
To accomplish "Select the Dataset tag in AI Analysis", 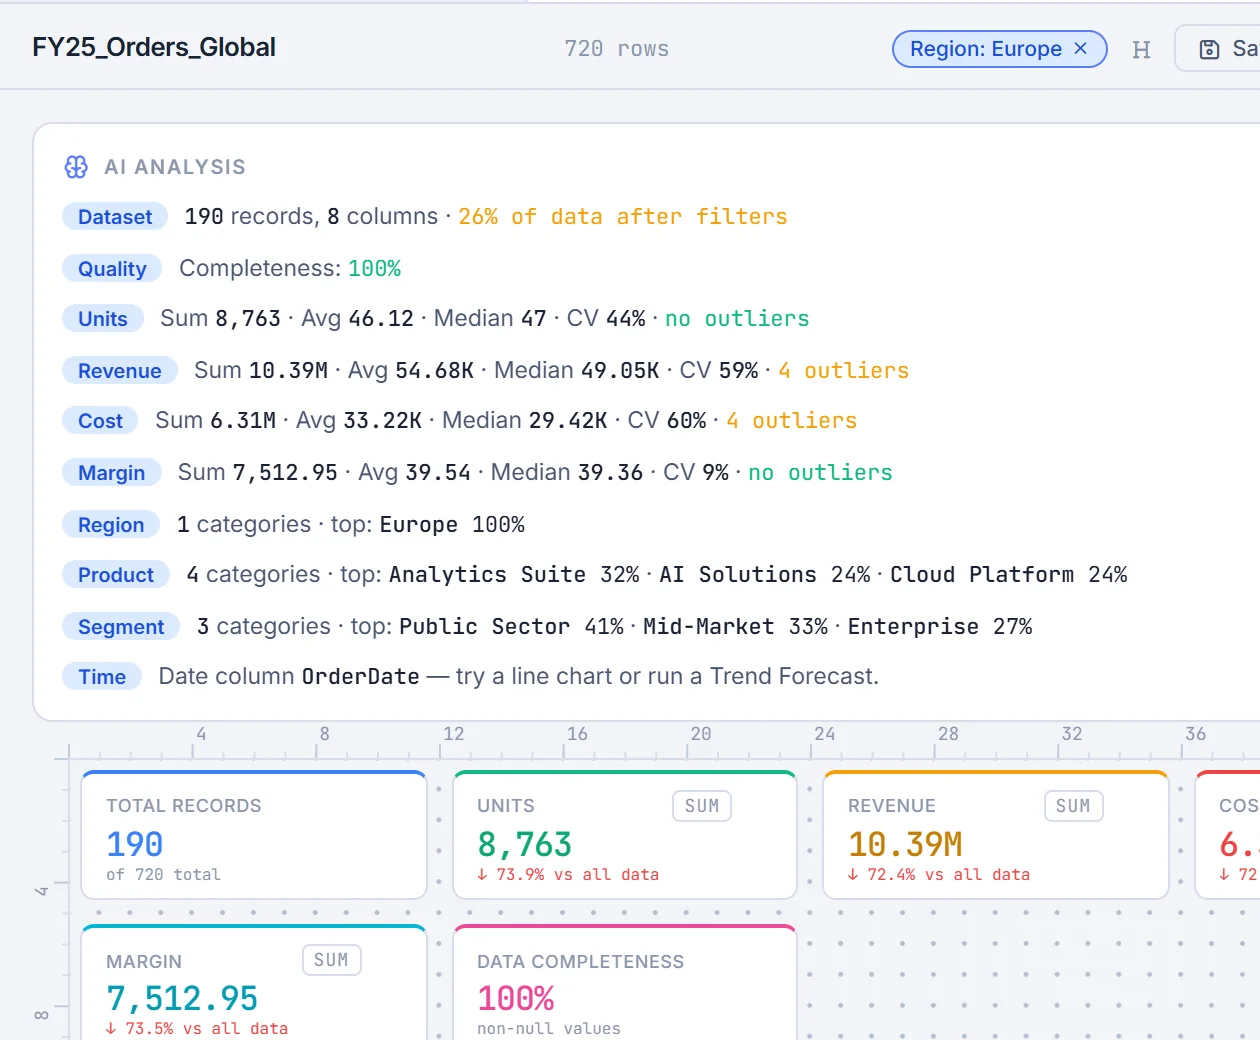I will [x=115, y=217].
